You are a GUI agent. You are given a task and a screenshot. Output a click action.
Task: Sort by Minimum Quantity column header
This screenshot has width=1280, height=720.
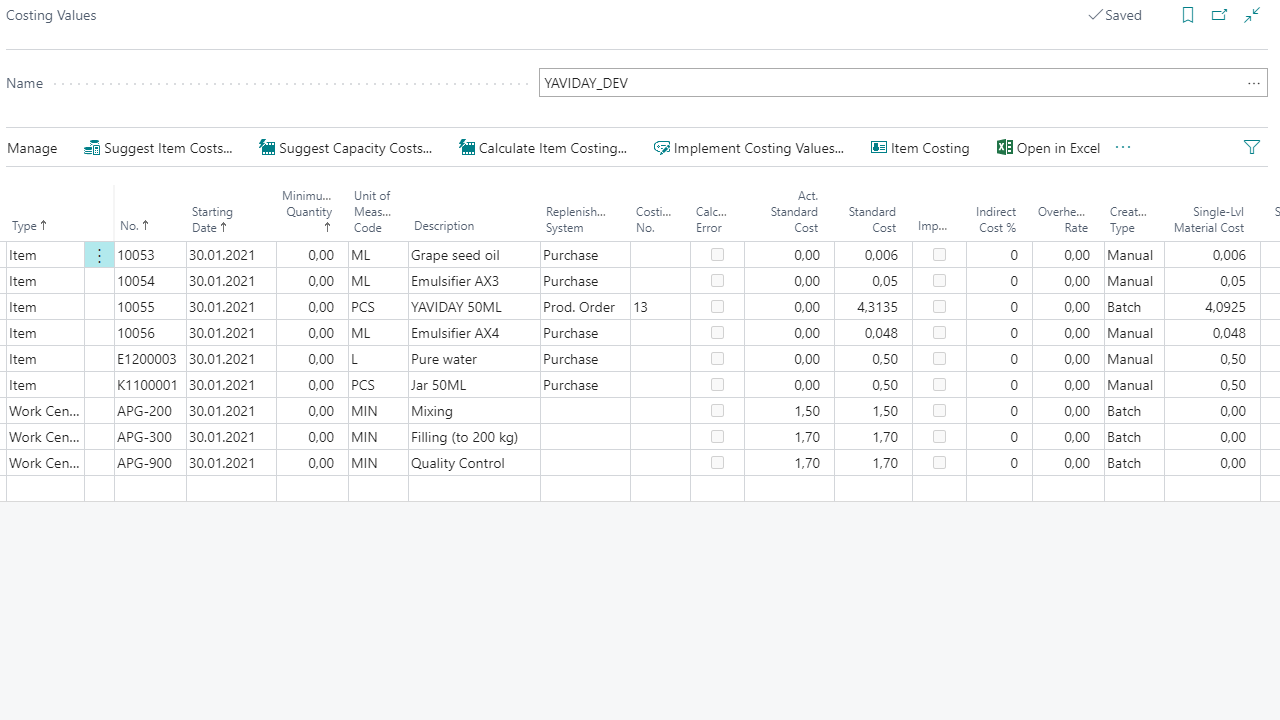[307, 212]
